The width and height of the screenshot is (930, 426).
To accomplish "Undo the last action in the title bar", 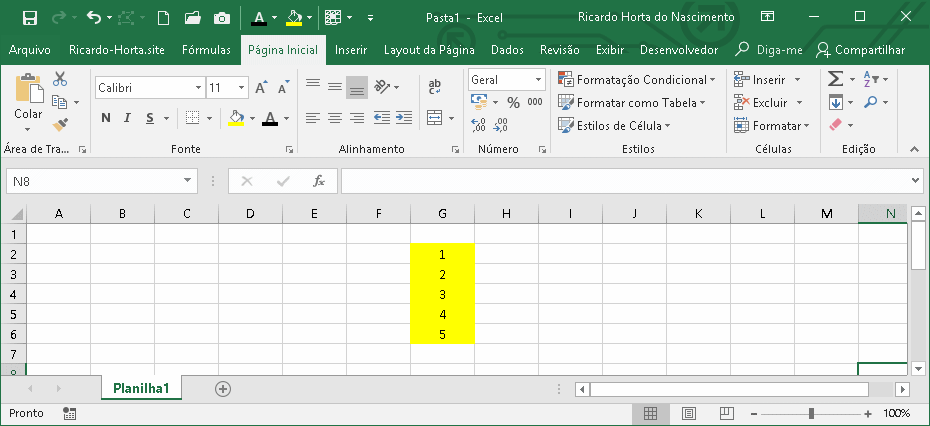I will tap(94, 18).
